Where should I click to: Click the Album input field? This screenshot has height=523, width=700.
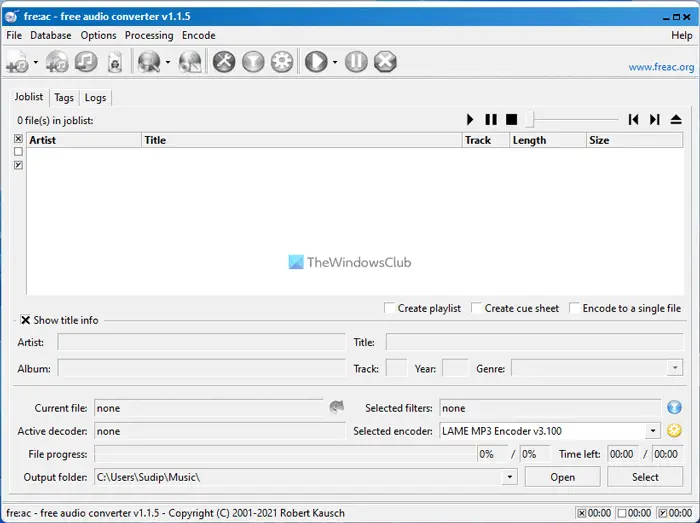[x=201, y=369]
